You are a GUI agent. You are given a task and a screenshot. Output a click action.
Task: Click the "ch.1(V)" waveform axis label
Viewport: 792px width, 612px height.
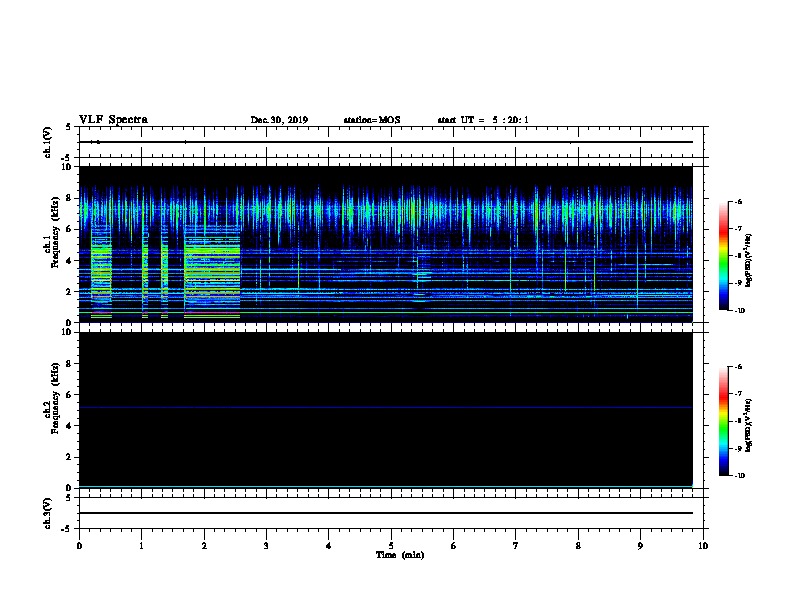tap(48, 142)
